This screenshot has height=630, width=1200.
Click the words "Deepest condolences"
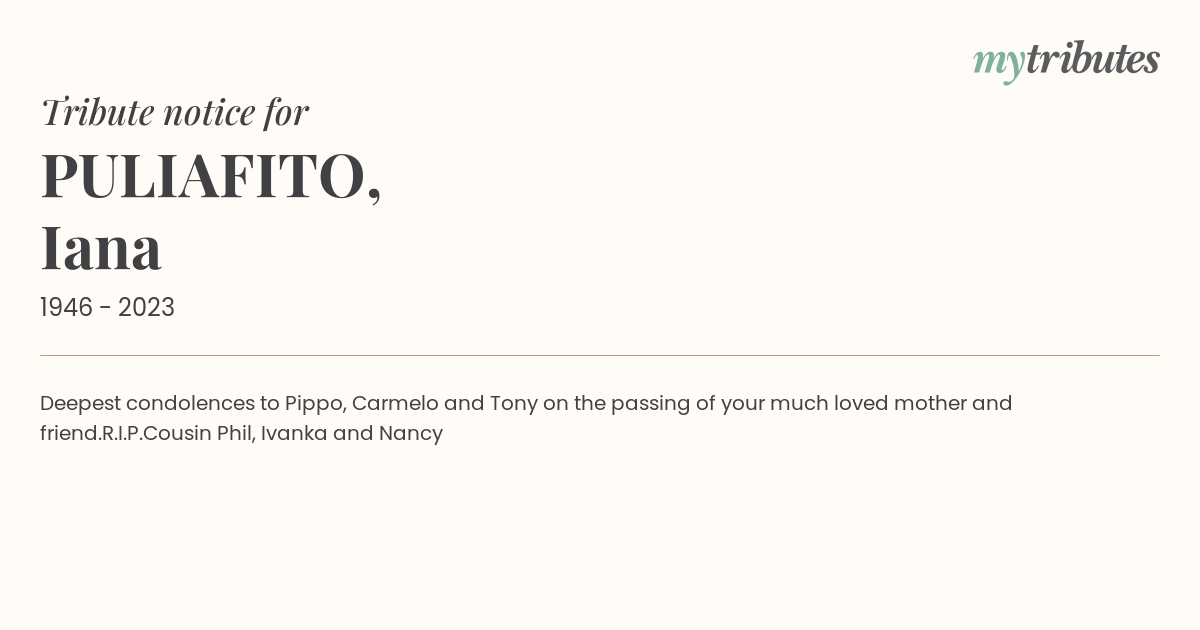click(x=147, y=404)
